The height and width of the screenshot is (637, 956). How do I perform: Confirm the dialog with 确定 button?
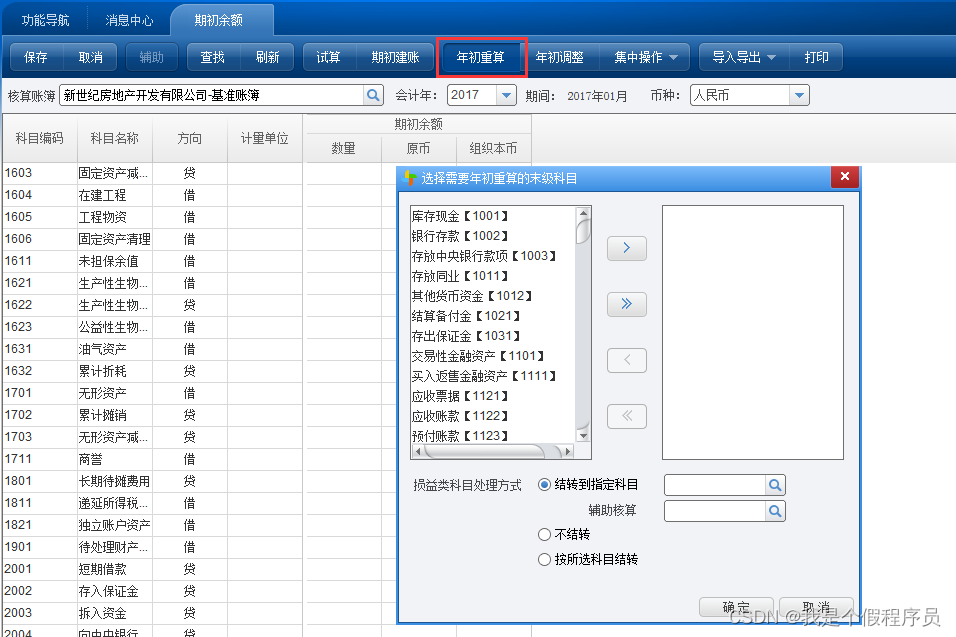tap(736, 607)
